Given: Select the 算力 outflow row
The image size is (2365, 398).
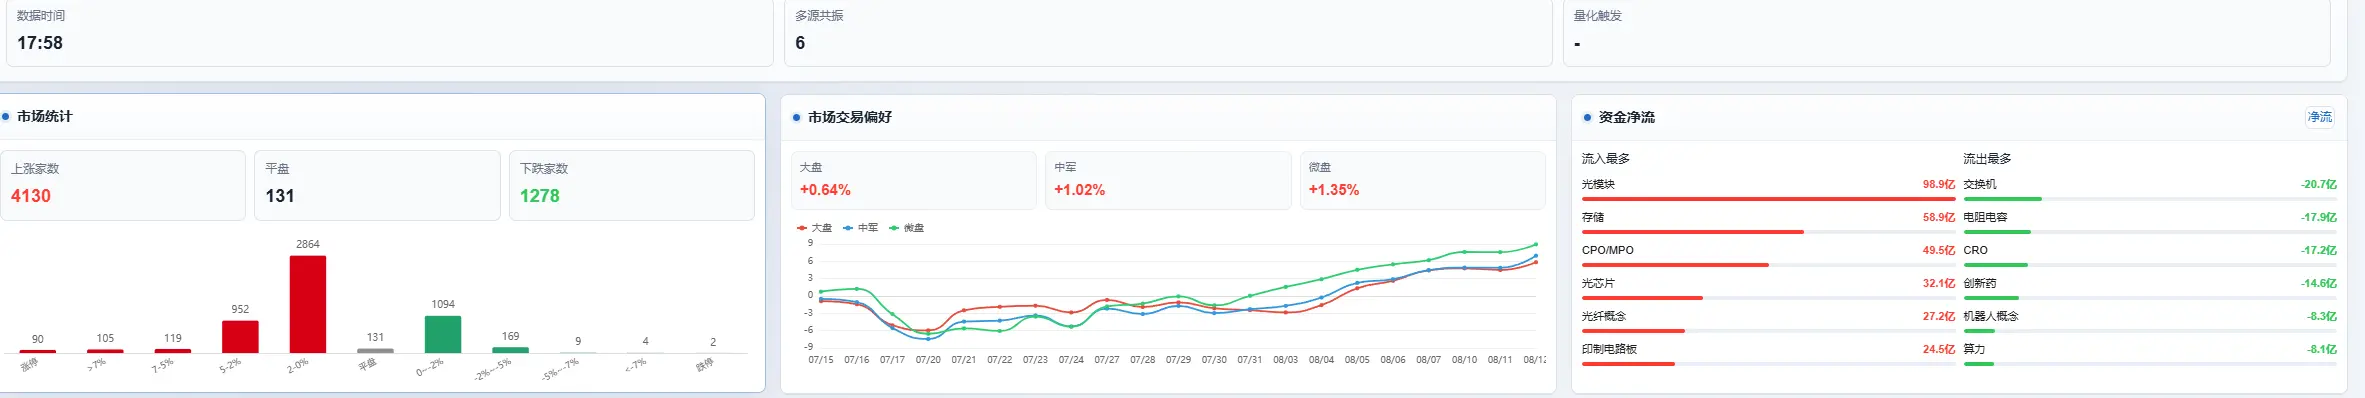Looking at the screenshot, I should click(x=2150, y=354).
